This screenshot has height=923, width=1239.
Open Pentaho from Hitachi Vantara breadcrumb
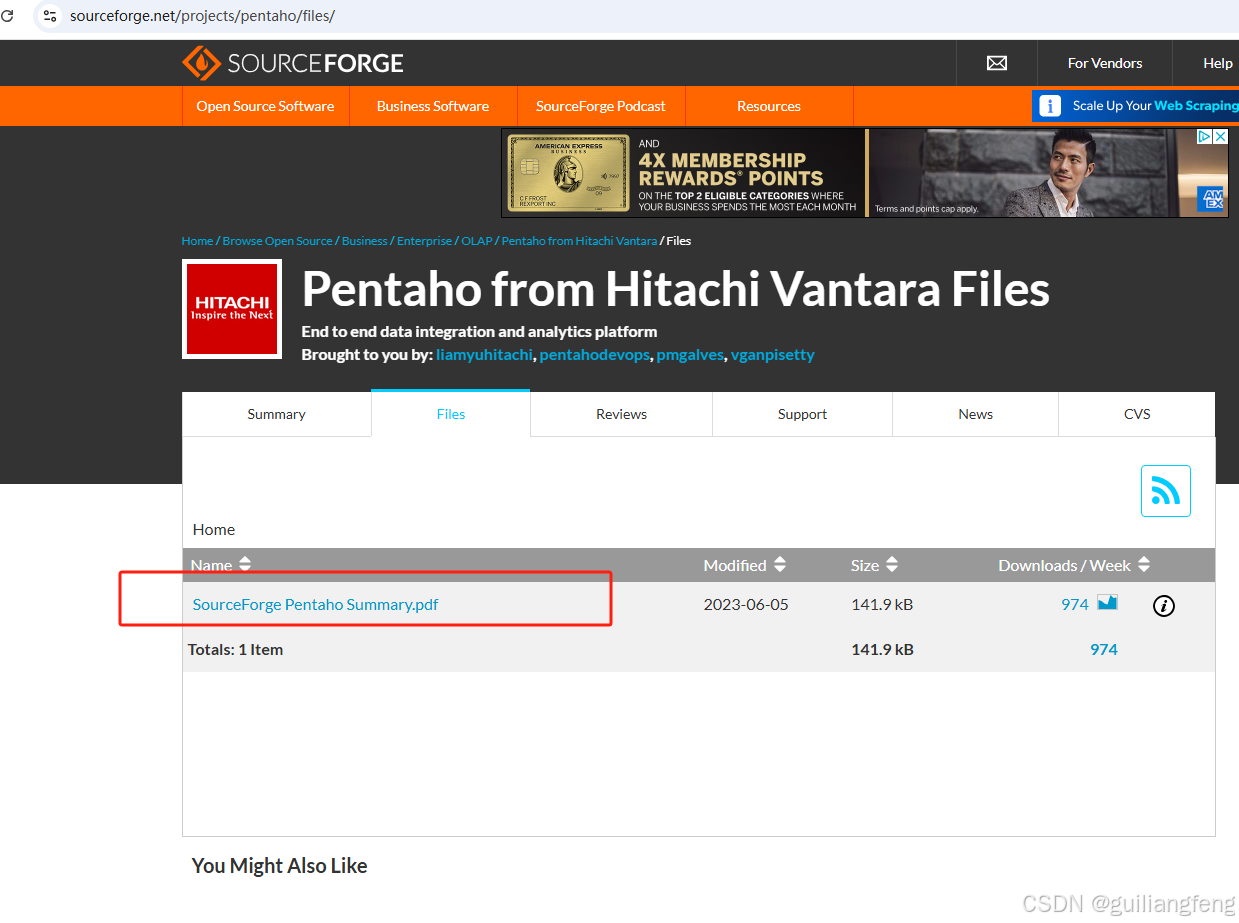click(580, 241)
